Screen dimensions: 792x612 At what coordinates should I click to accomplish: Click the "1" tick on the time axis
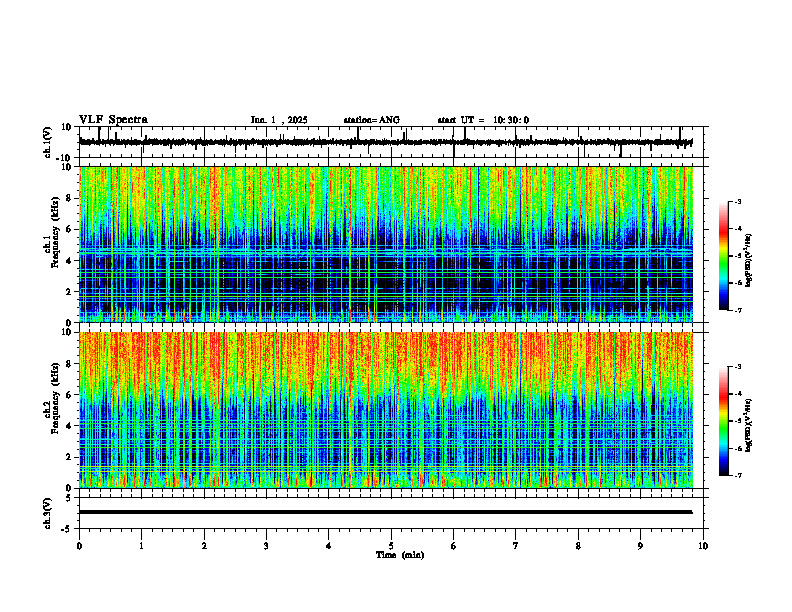click(141, 546)
